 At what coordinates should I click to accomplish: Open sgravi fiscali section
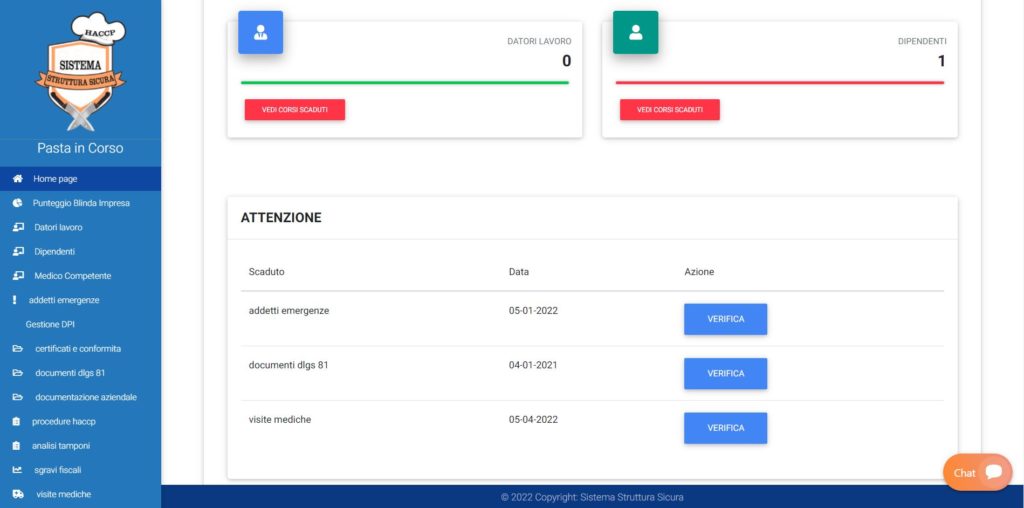(x=80, y=470)
